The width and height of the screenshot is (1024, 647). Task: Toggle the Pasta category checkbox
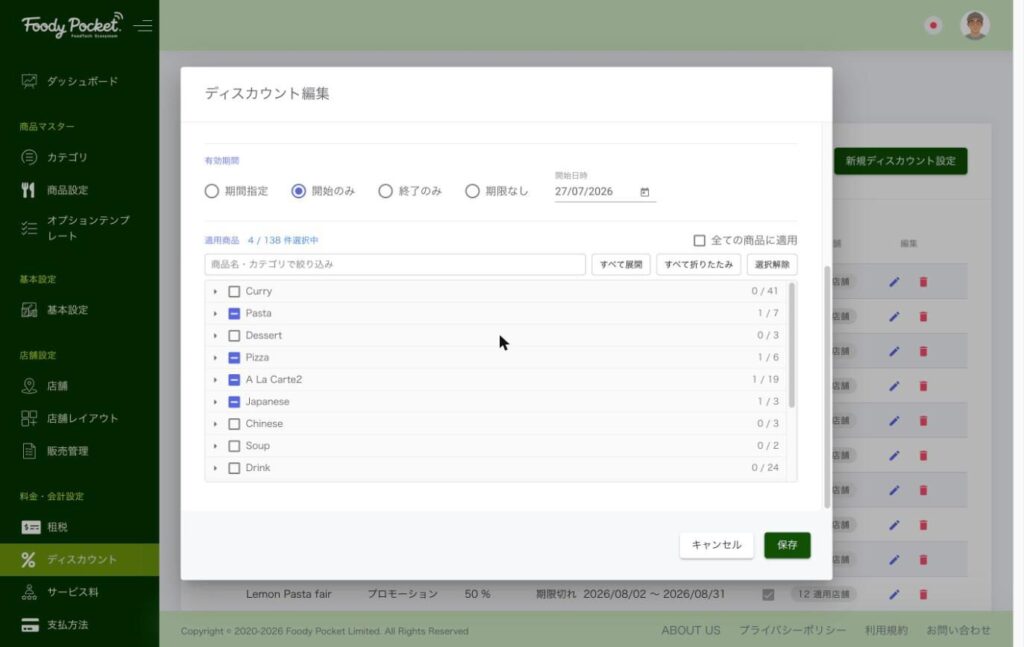(x=234, y=313)
